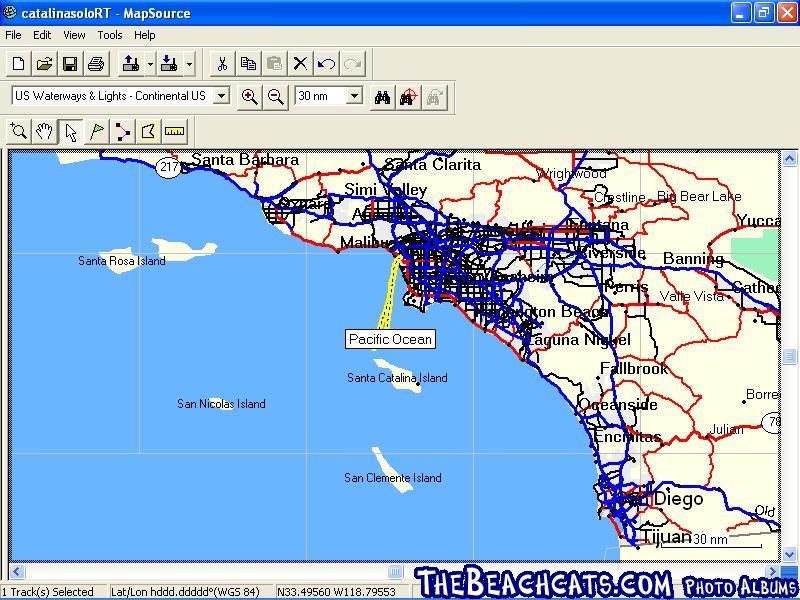The width and height of the screenshot is (800, 600).
Task: Click the horizontal scrollbar left arrow
Action: (17, 571)
